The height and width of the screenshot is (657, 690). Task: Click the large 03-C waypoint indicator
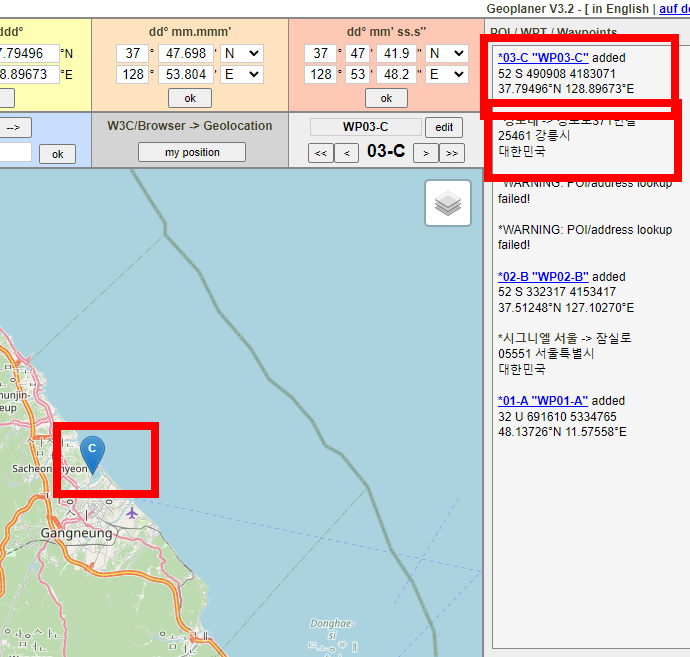[x=386, y=151]
